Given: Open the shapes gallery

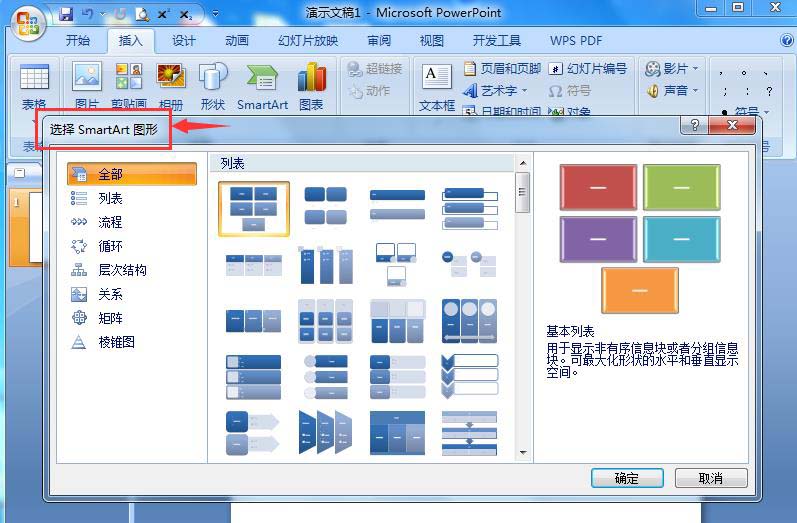Looking at the screenshot, I should pyautogui.click(x=213, y=85).
